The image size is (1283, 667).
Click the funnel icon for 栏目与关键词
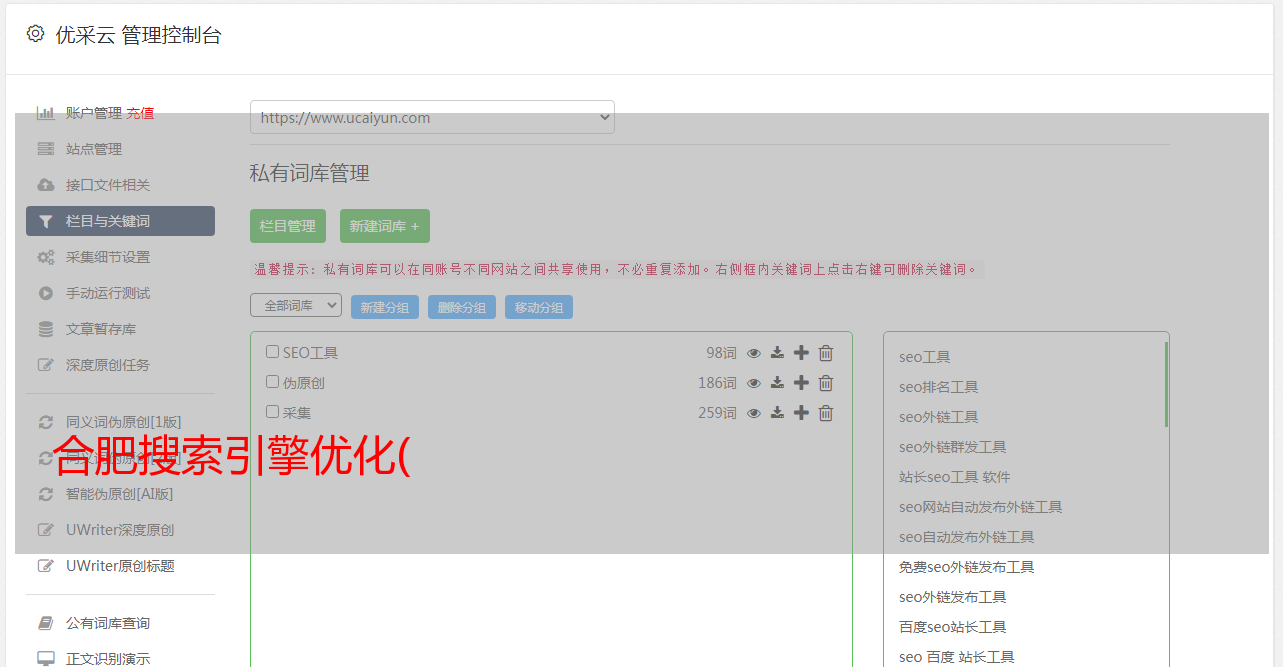pyautogui.click(x=46, y=221)
